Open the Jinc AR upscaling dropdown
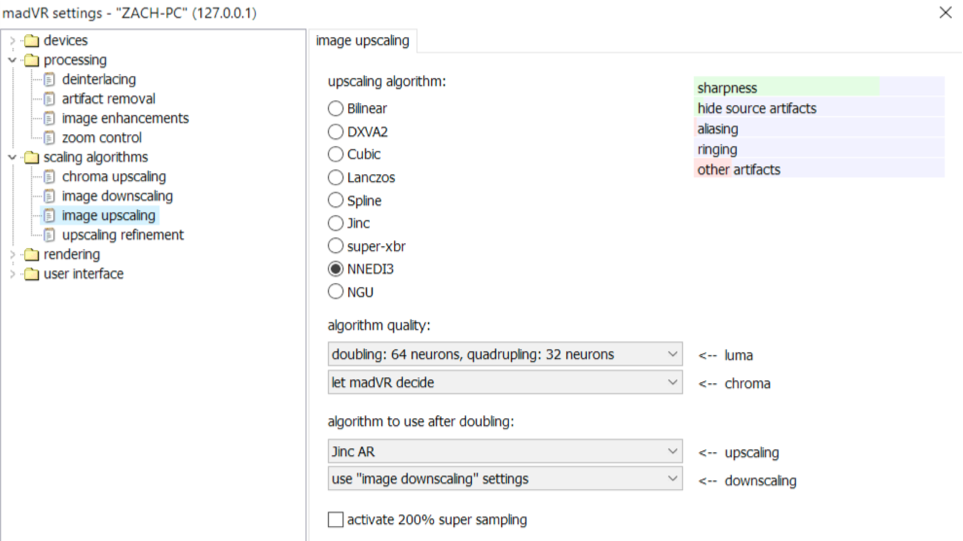The width and height of the screenshot is (963, 541). [505, 451]
